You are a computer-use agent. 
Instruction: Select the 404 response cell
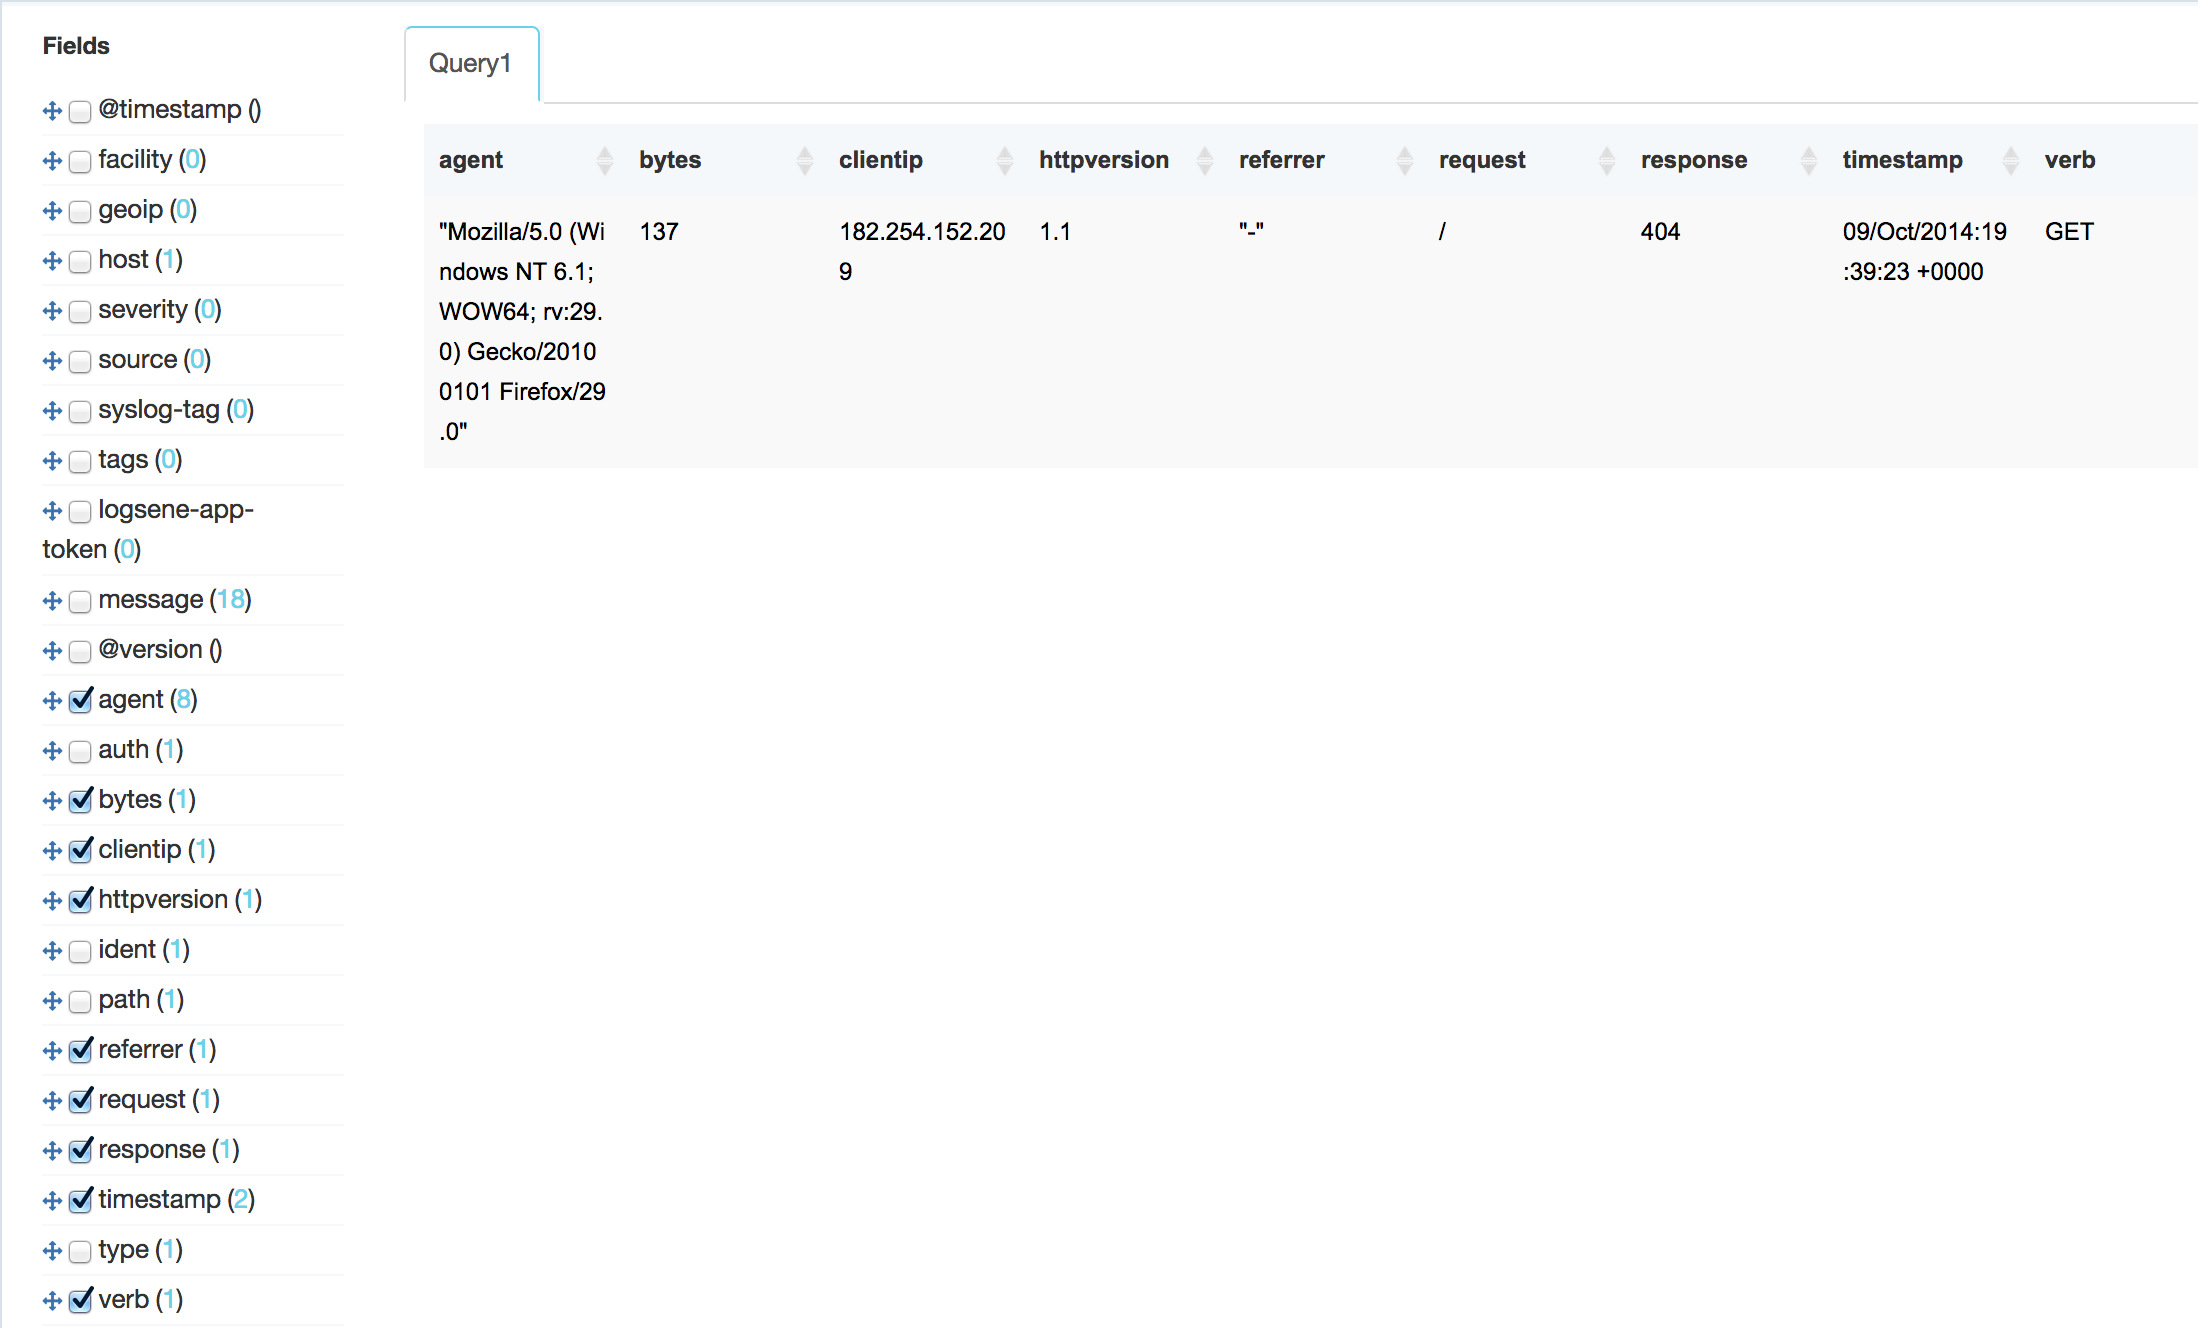pyautogui.click(x=1660, y=232)
